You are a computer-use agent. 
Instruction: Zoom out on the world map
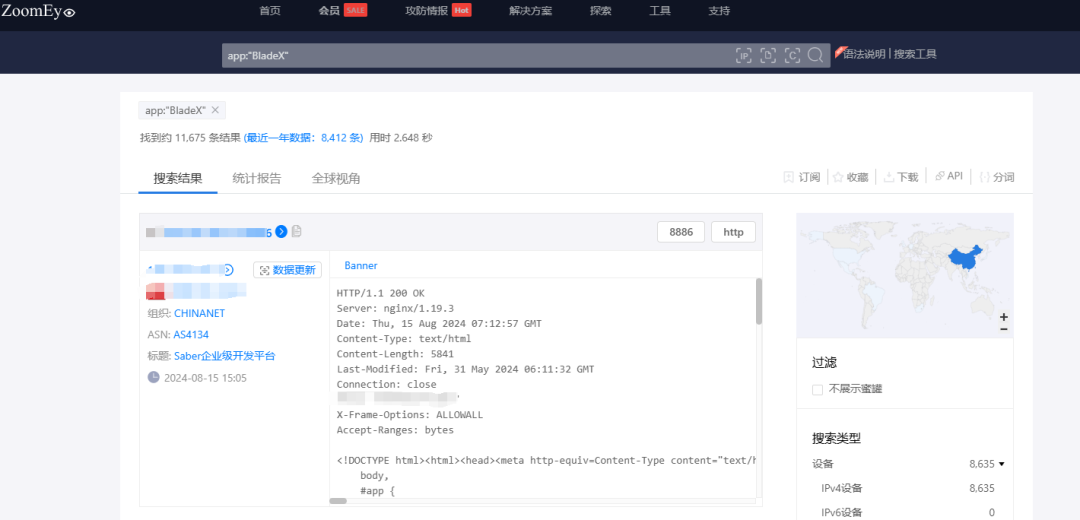tap(1004, 329)
